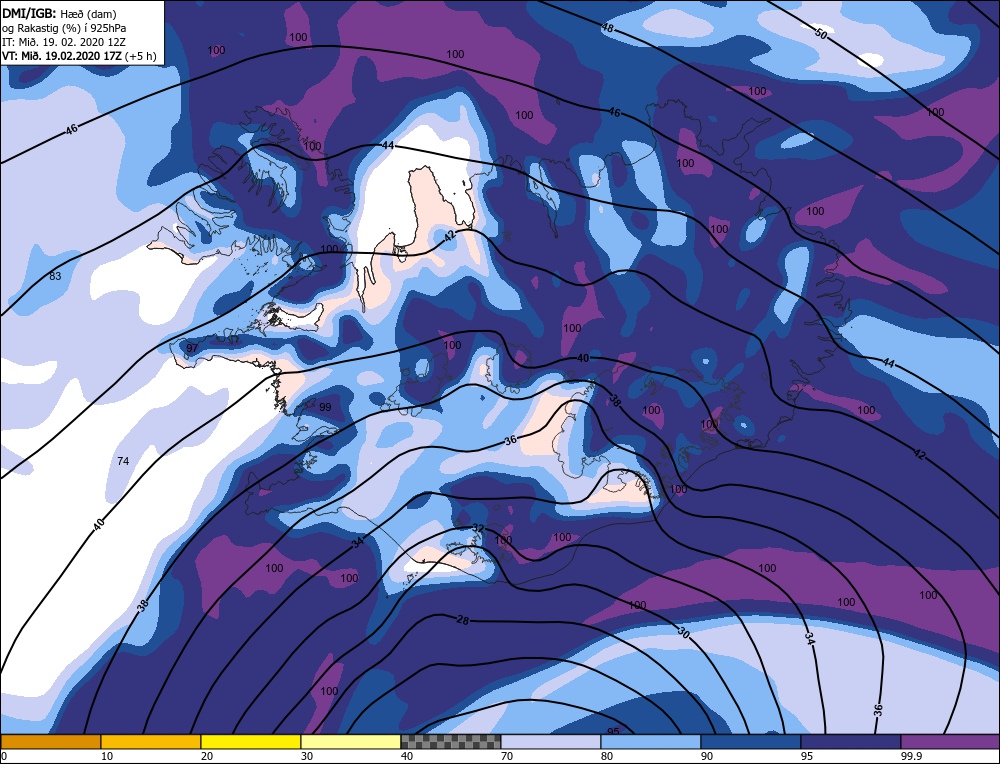
Task: Click the medium blue 90–95 legend swatch
Action: point(751,741)
